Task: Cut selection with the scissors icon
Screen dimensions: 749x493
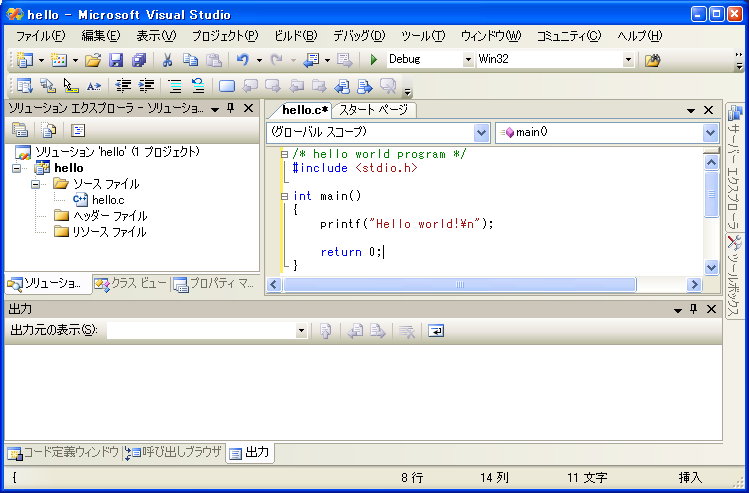Action: pos(167,60)
